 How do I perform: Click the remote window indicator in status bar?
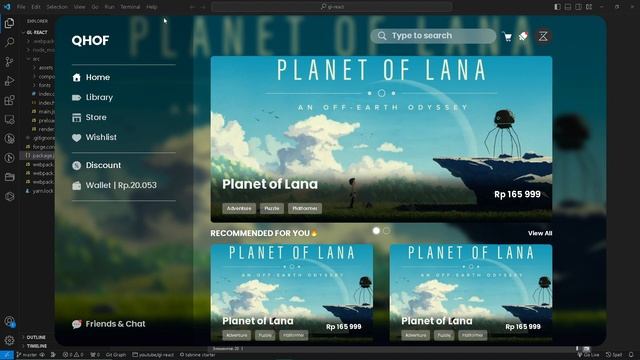point(7,355)
